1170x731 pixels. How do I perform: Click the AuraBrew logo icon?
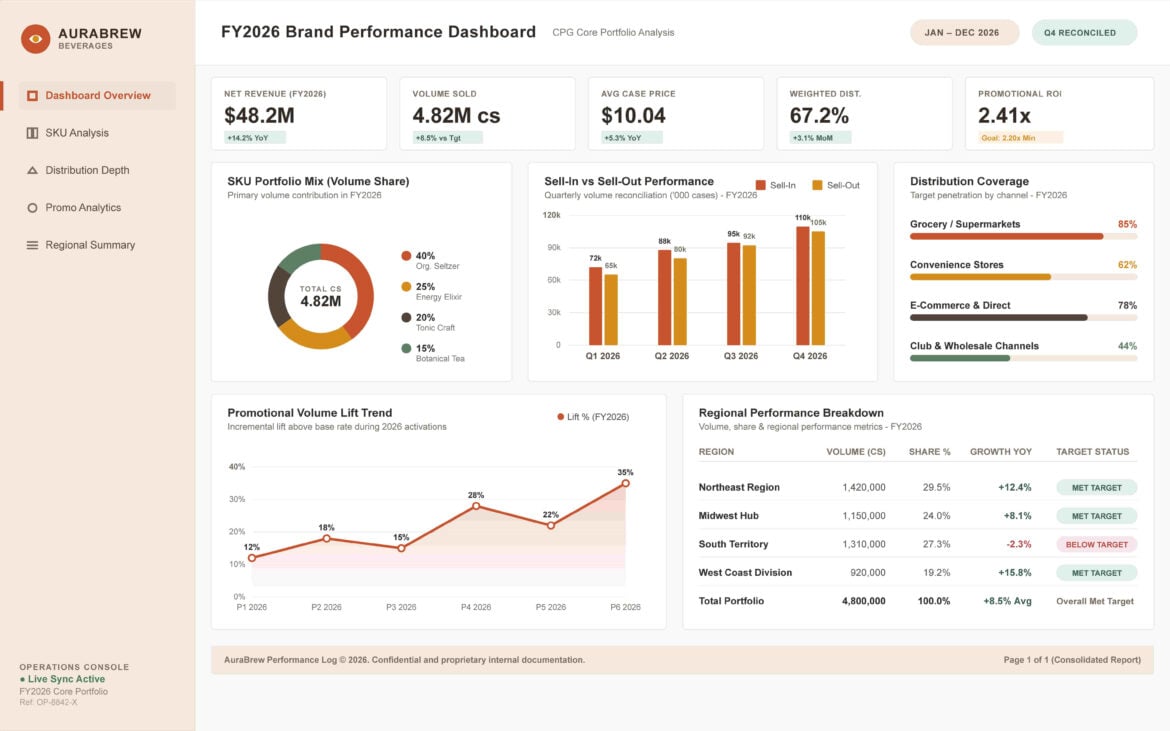click(x=35, y=39)
